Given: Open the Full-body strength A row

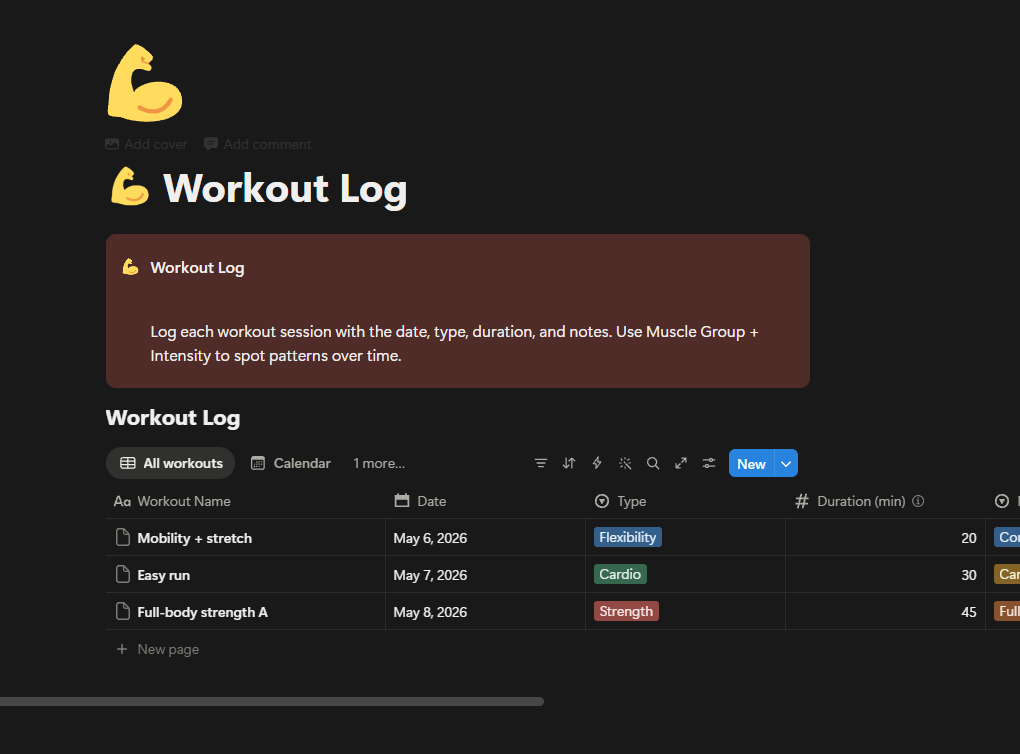Looking at the screenshot, I should click(x=202, y=612).
